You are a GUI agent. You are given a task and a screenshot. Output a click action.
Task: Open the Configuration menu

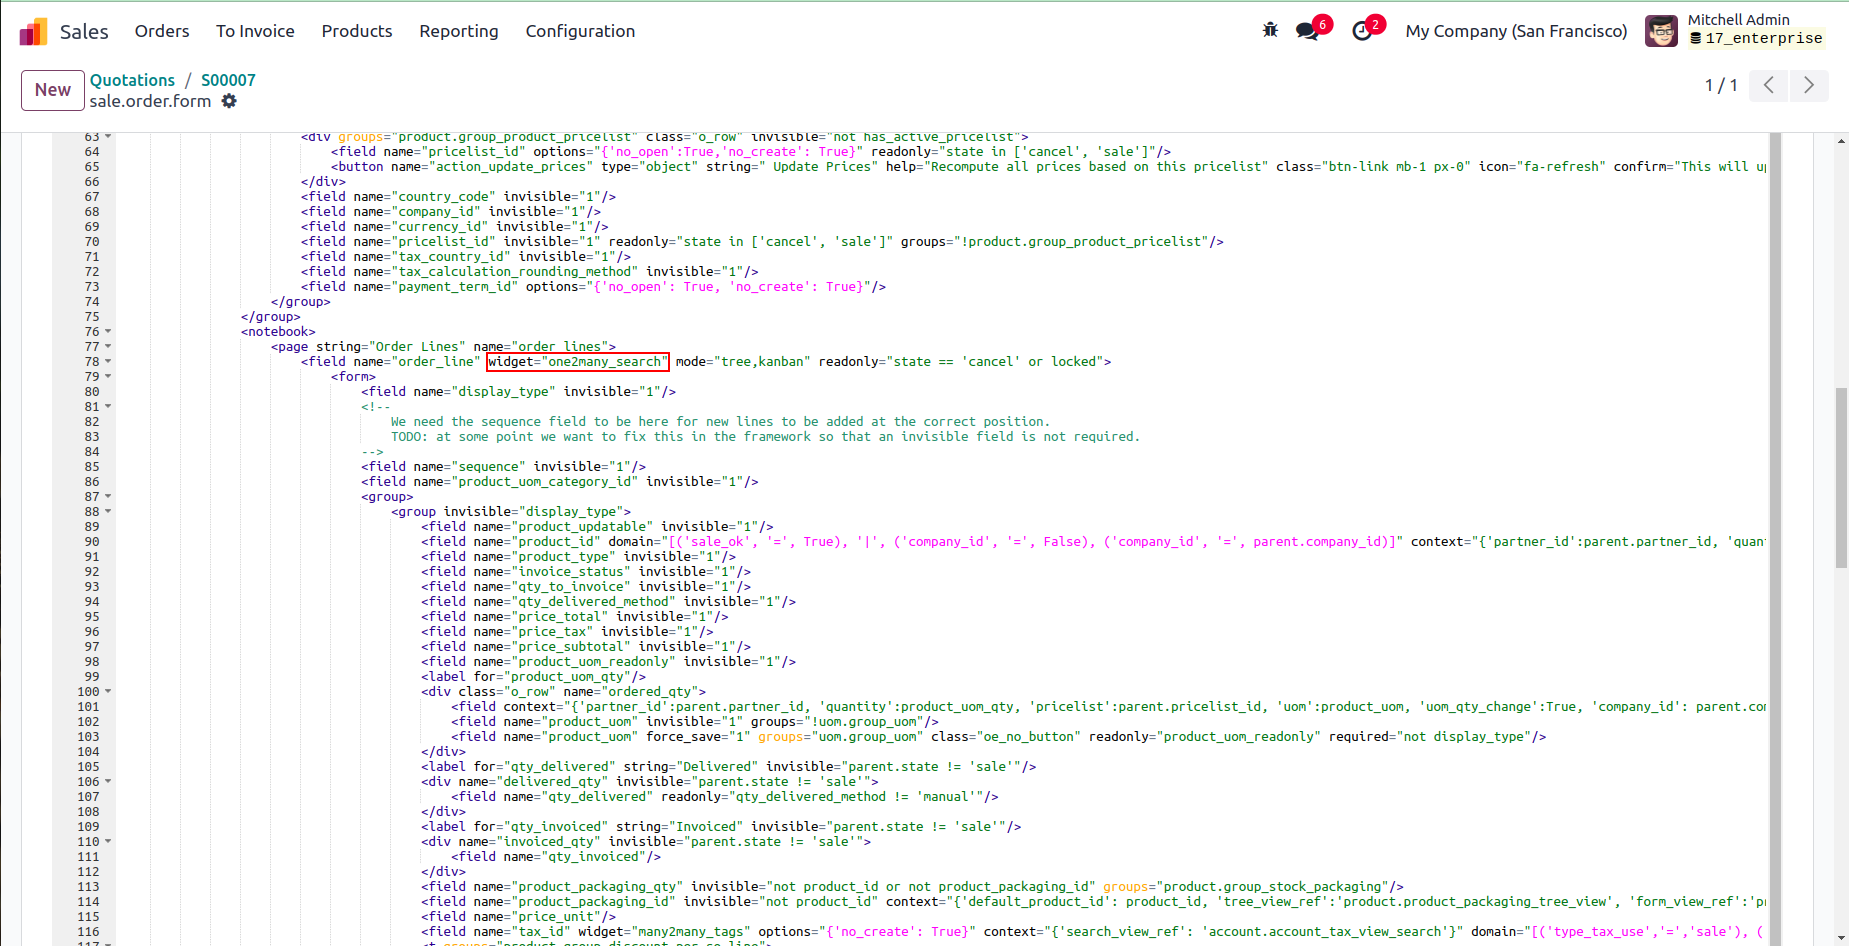[580, 31]
